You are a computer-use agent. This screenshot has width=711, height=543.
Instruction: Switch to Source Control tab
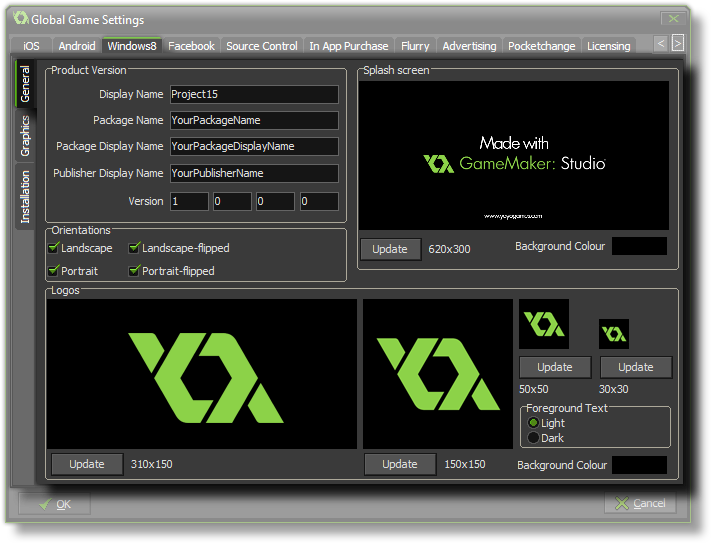262,46
